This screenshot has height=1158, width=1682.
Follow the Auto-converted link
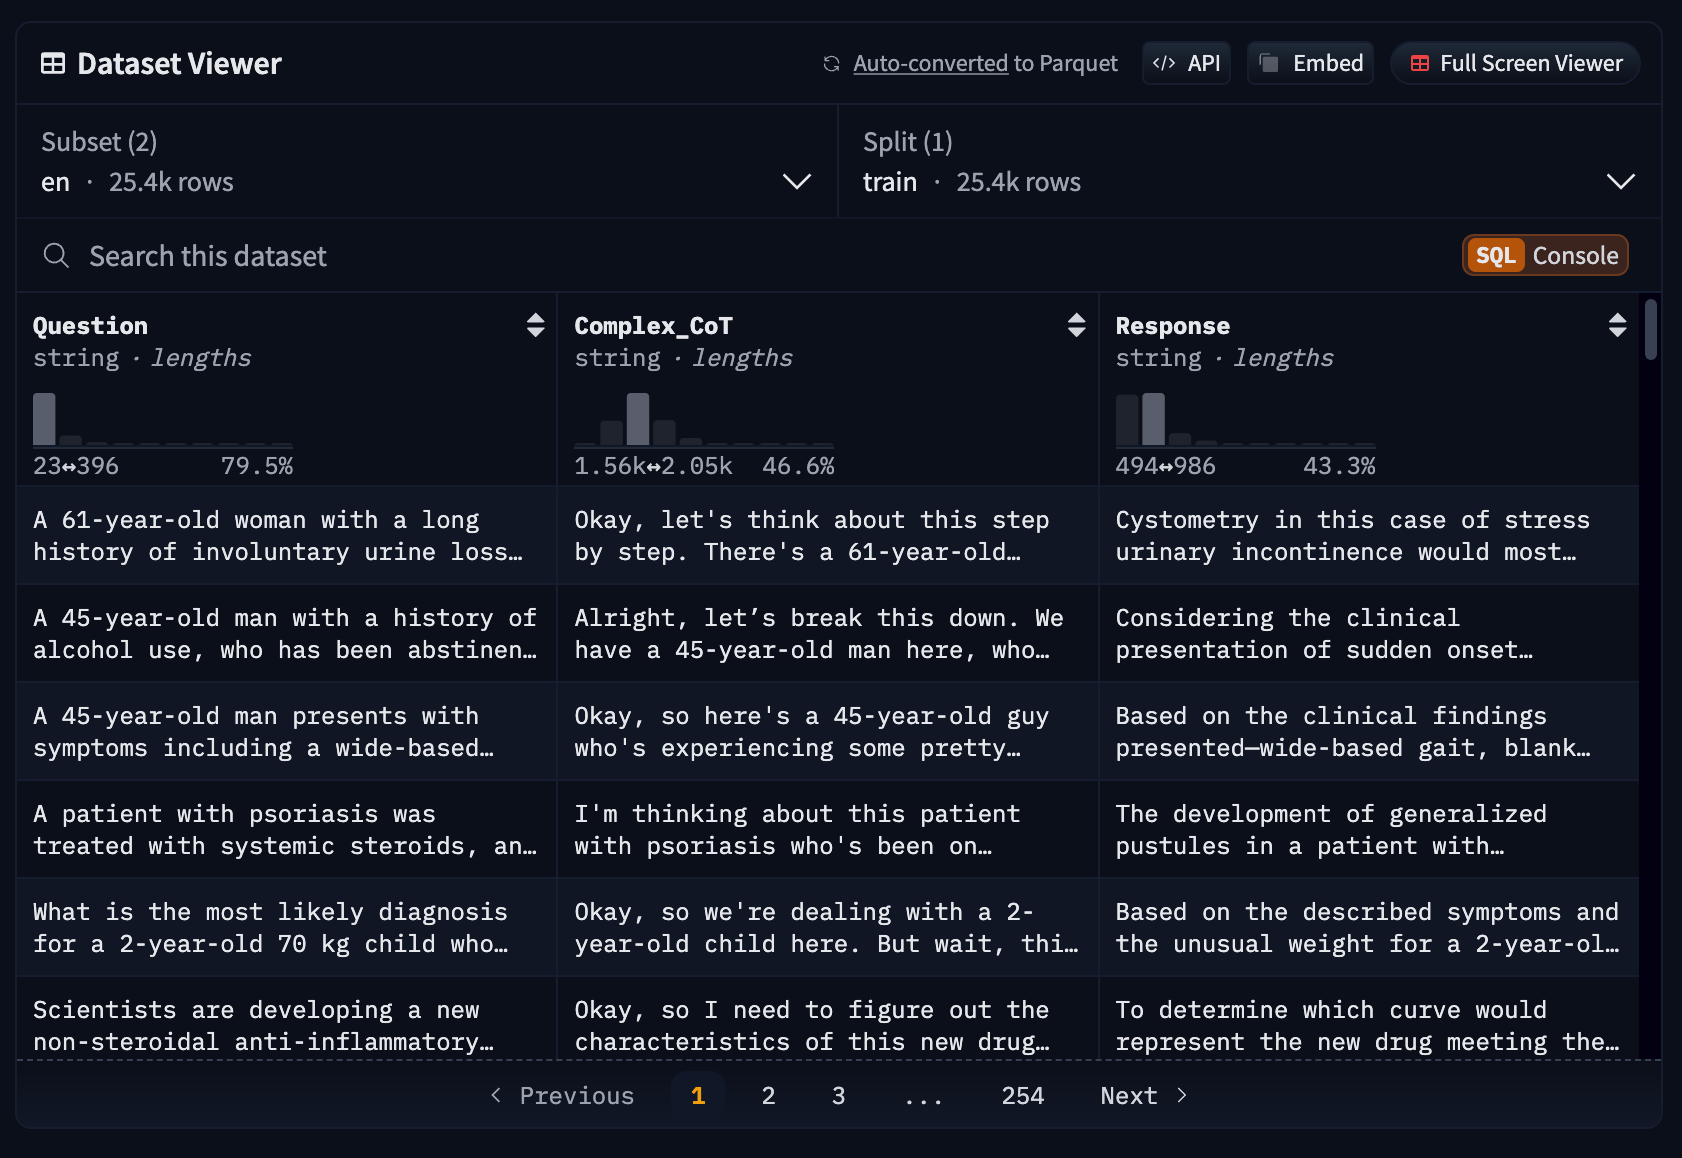pyautogui.click(x=930, y=64)
